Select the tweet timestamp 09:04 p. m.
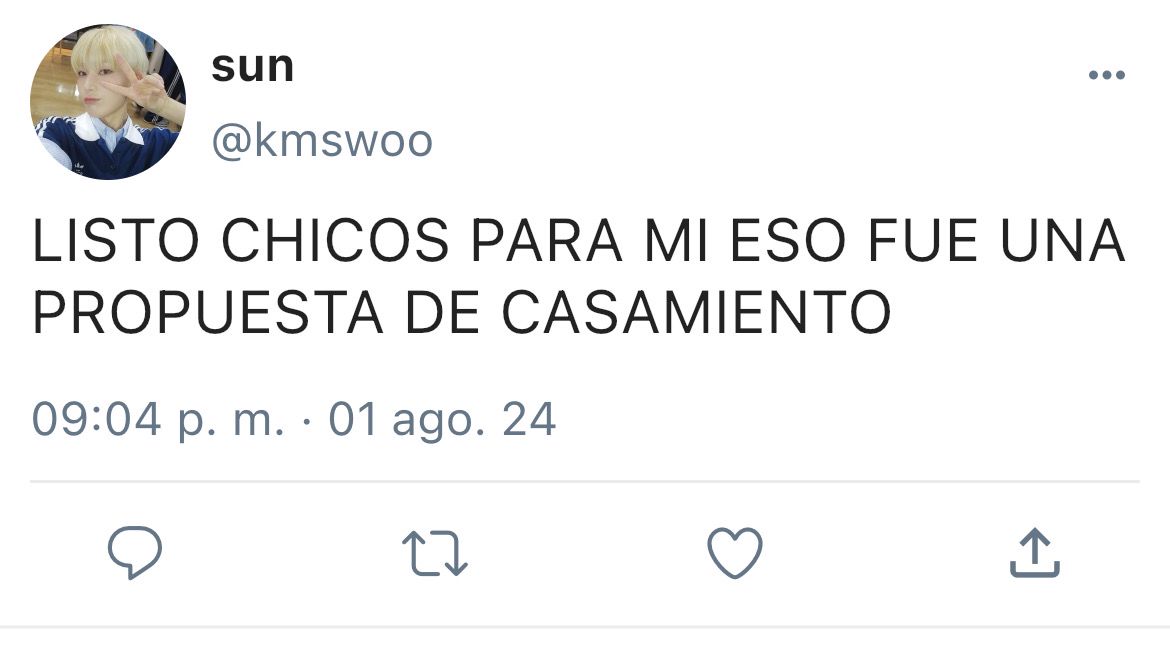 158,420
